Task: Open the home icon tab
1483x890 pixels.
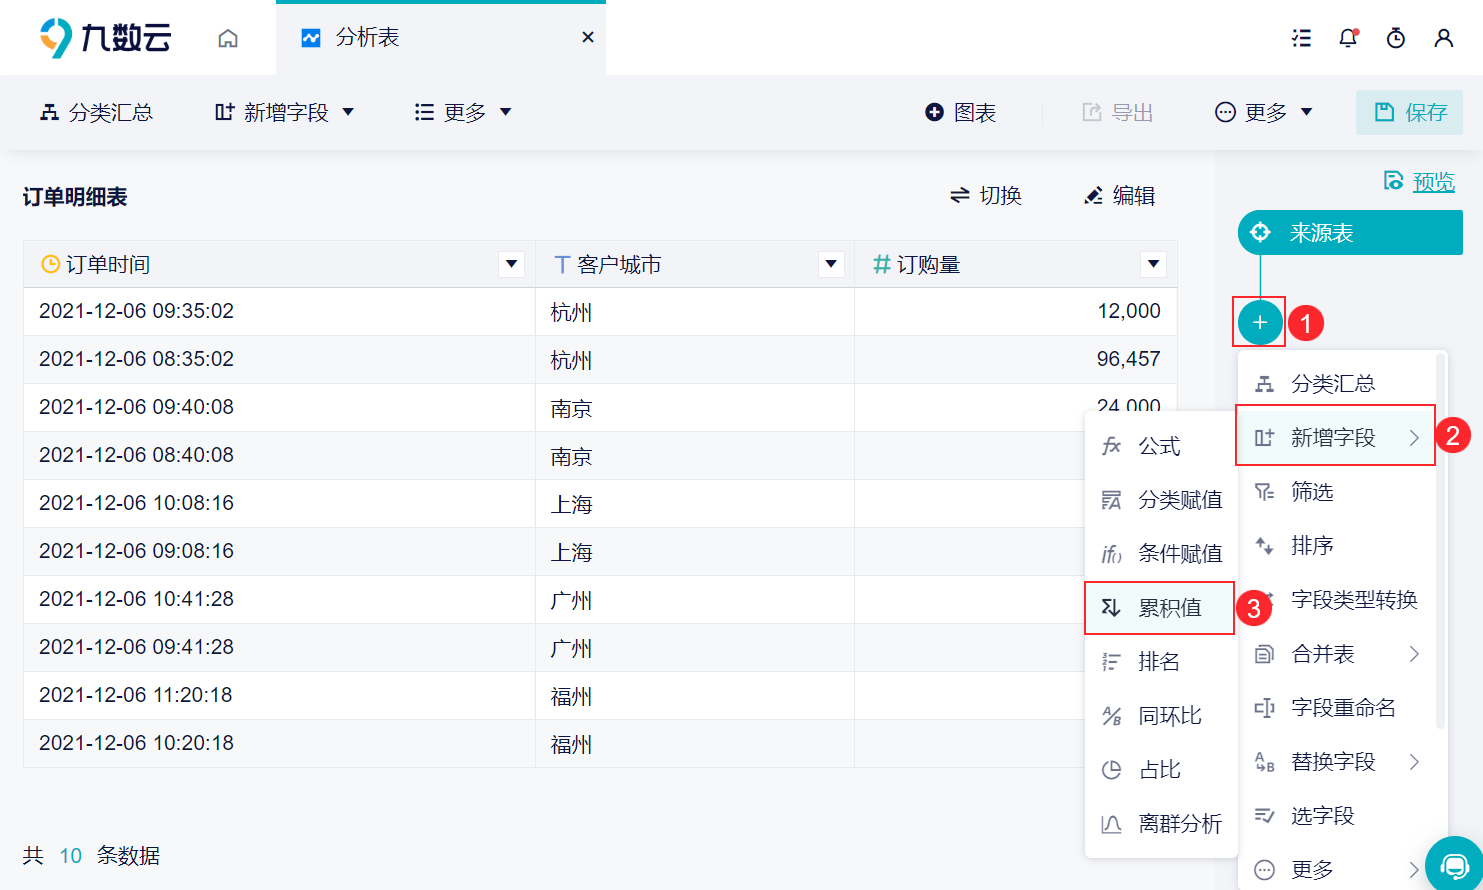Action: point(228,38)
